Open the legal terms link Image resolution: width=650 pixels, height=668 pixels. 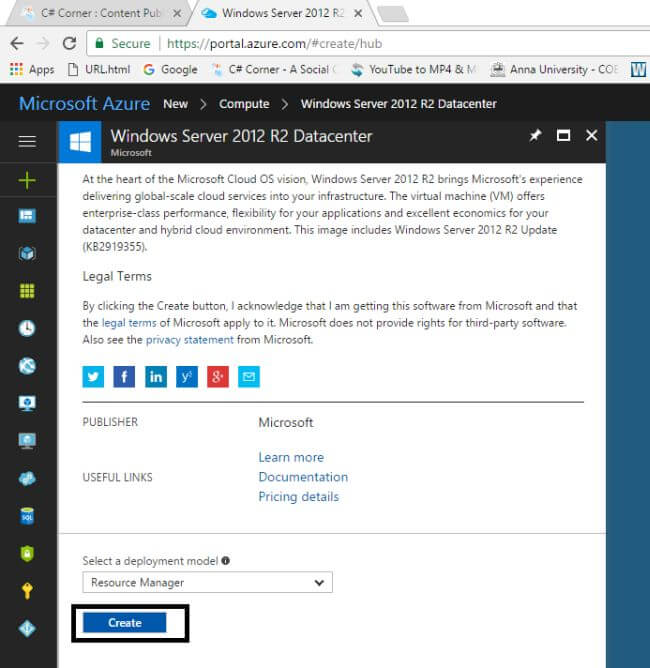[129, 323]
